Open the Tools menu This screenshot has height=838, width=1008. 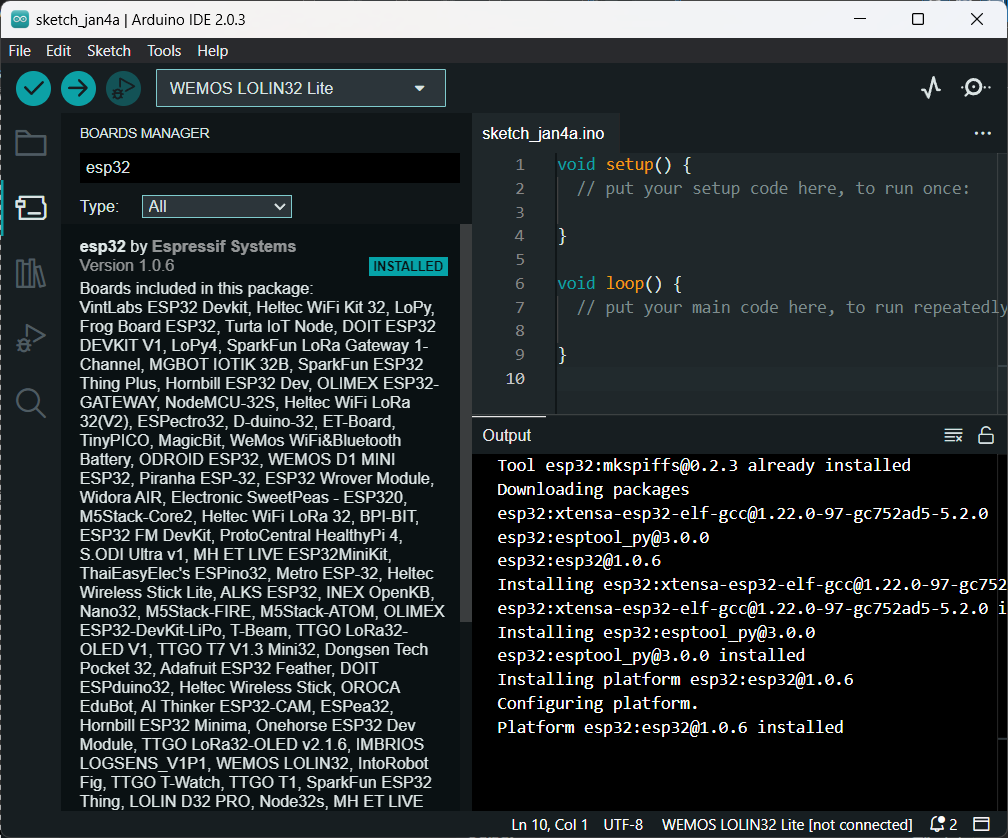pyautogui.click(x=164, y=51)
